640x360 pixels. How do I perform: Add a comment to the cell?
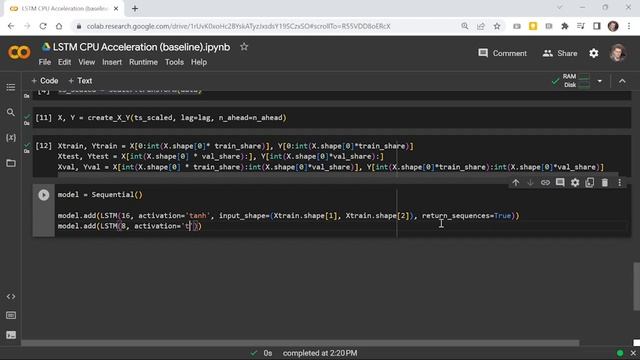point(560,182)
